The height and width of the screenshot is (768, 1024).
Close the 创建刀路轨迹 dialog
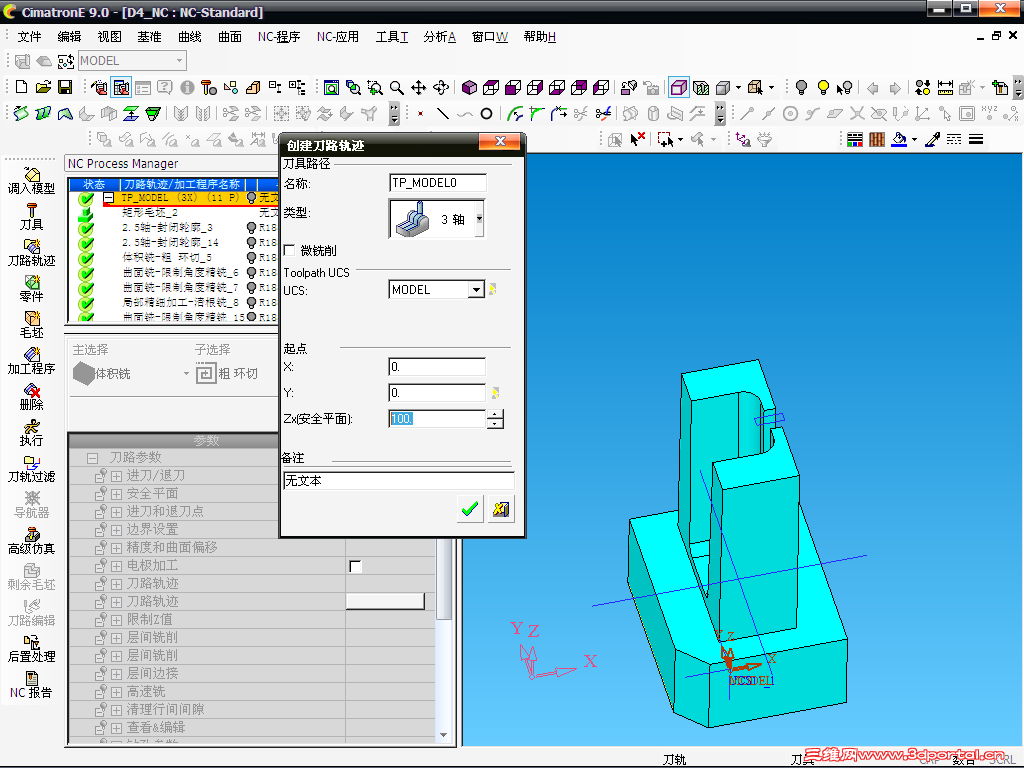500,141
